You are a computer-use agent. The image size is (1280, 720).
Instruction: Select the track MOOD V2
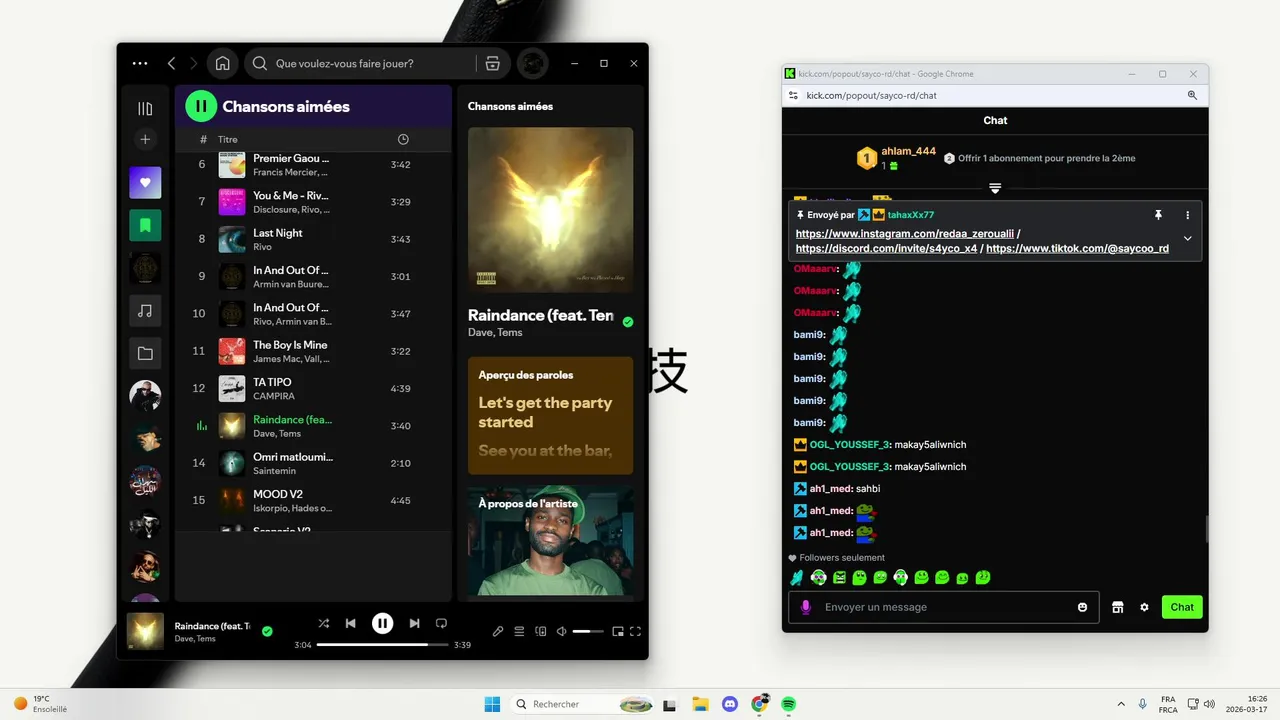(313, 500)
